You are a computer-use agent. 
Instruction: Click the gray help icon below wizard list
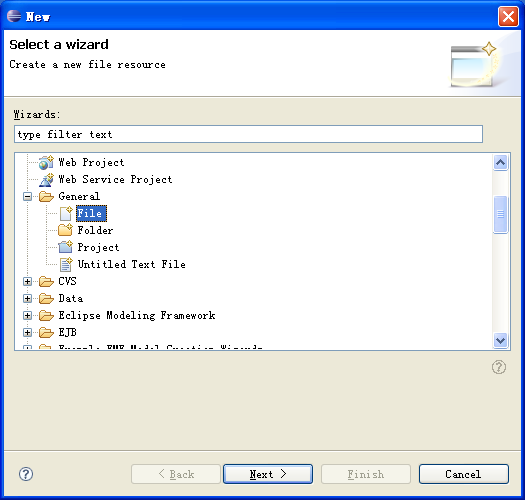tap(499, 367)
